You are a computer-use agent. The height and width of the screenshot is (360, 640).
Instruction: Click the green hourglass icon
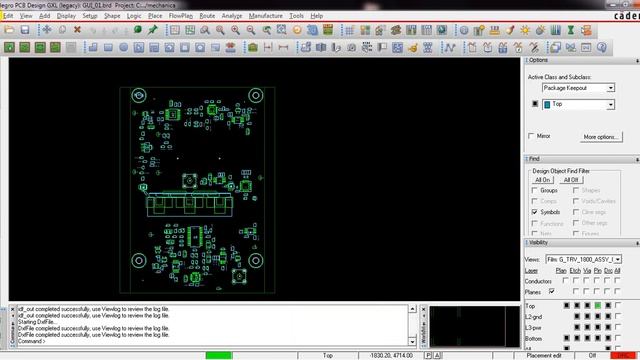coord(571,30)
